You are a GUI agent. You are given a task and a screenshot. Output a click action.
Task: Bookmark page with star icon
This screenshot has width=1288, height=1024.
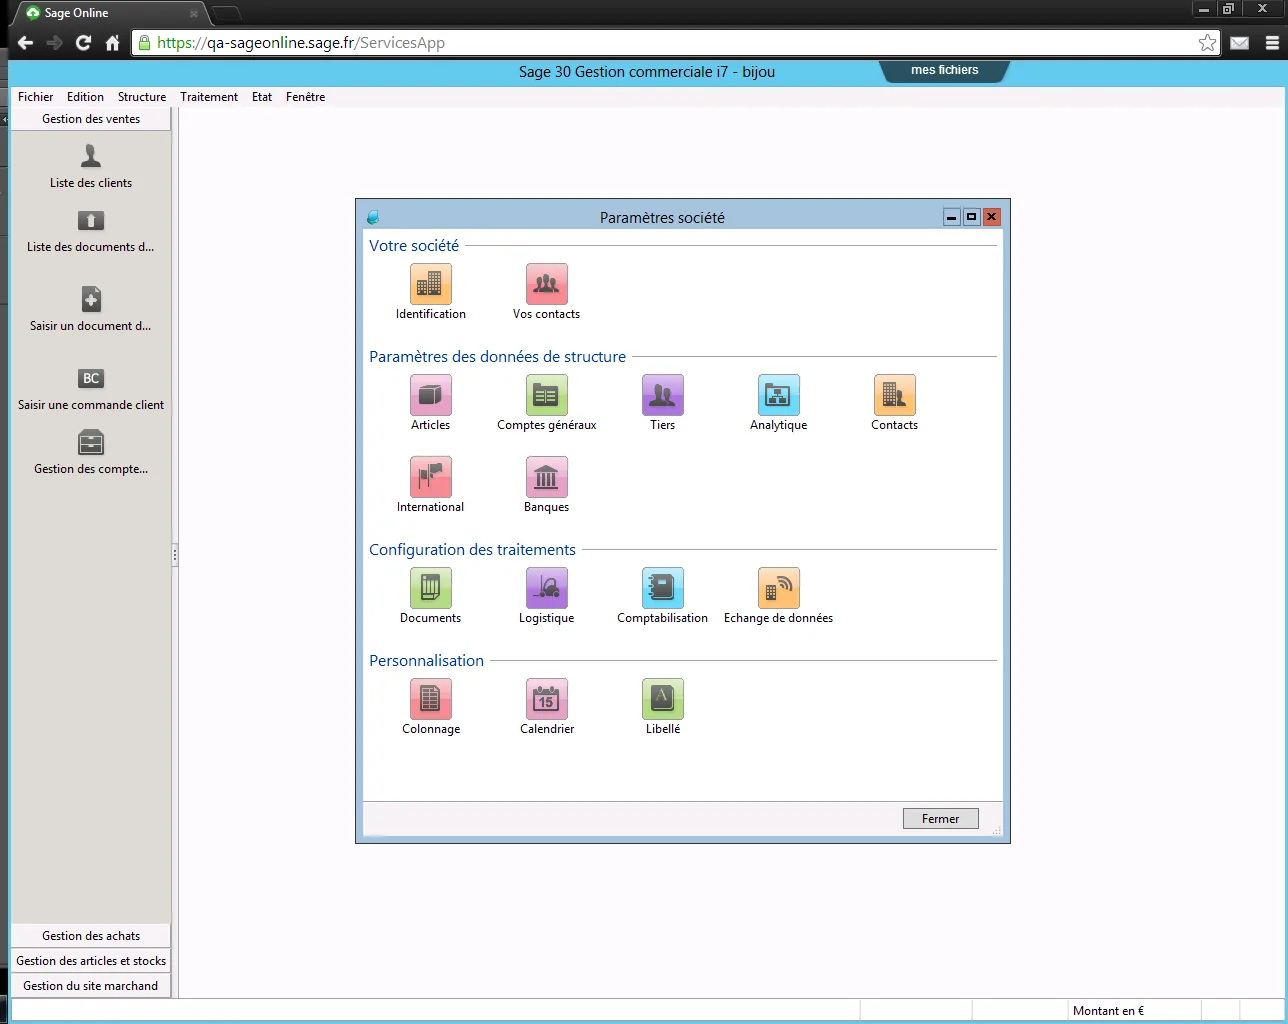point(1207,42)
